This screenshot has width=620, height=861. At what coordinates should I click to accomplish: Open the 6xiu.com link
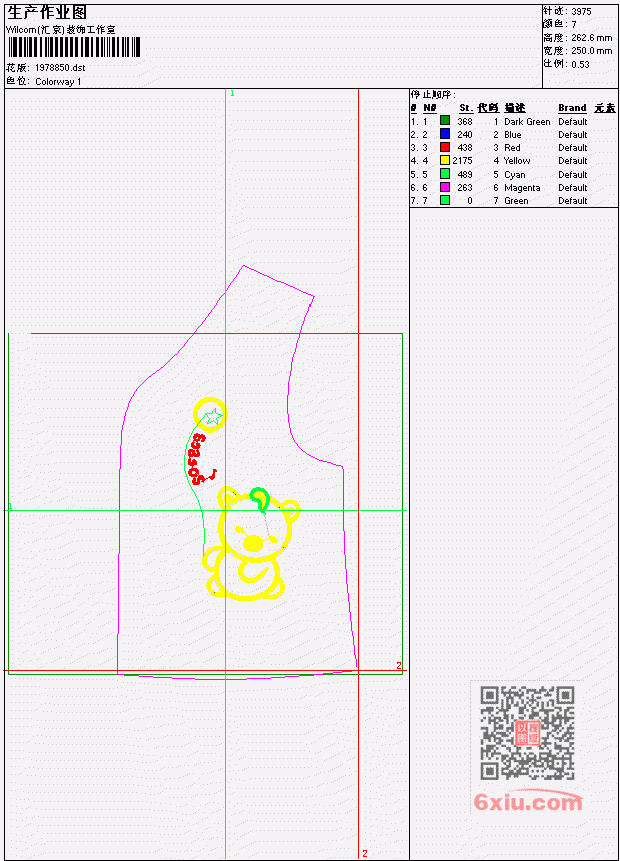tap(528, 802)
